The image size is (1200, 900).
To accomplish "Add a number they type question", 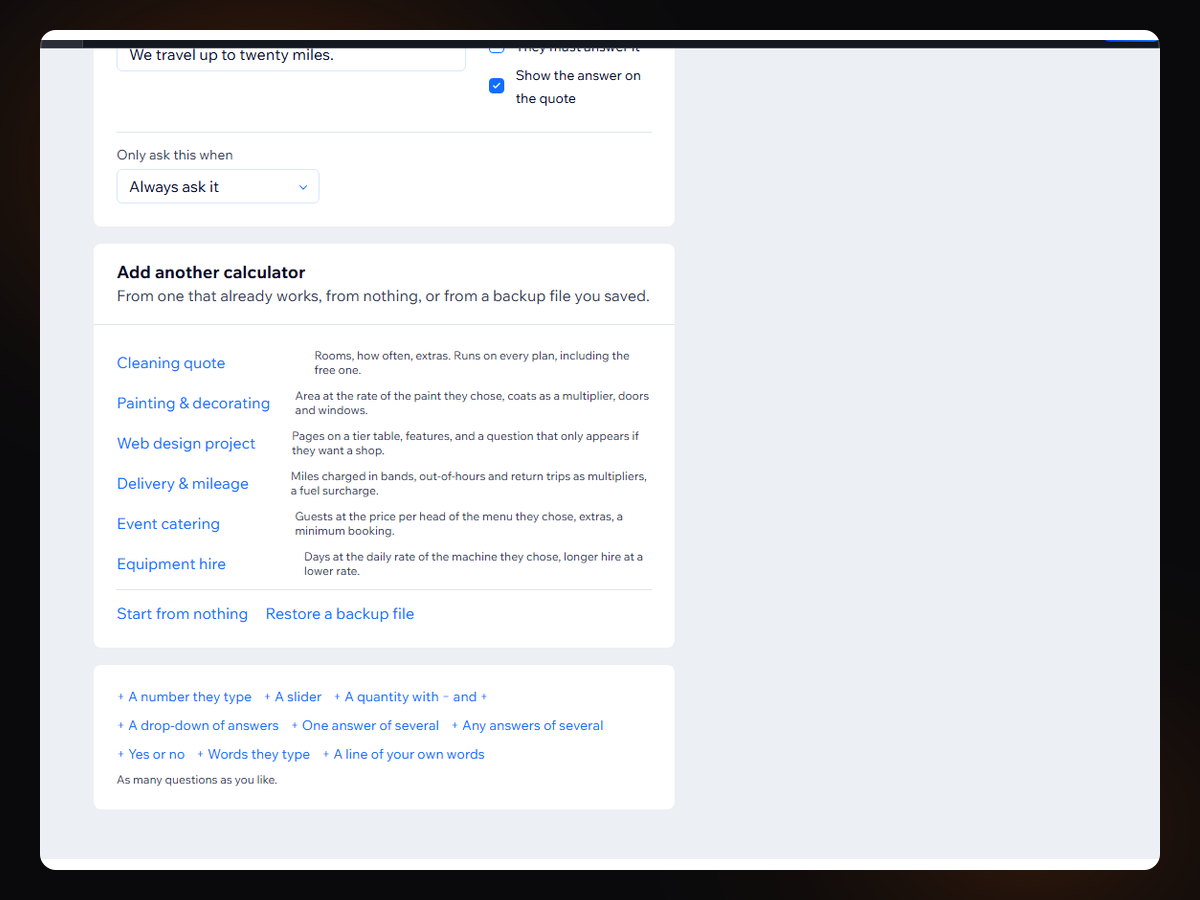I will click(184, 697).
